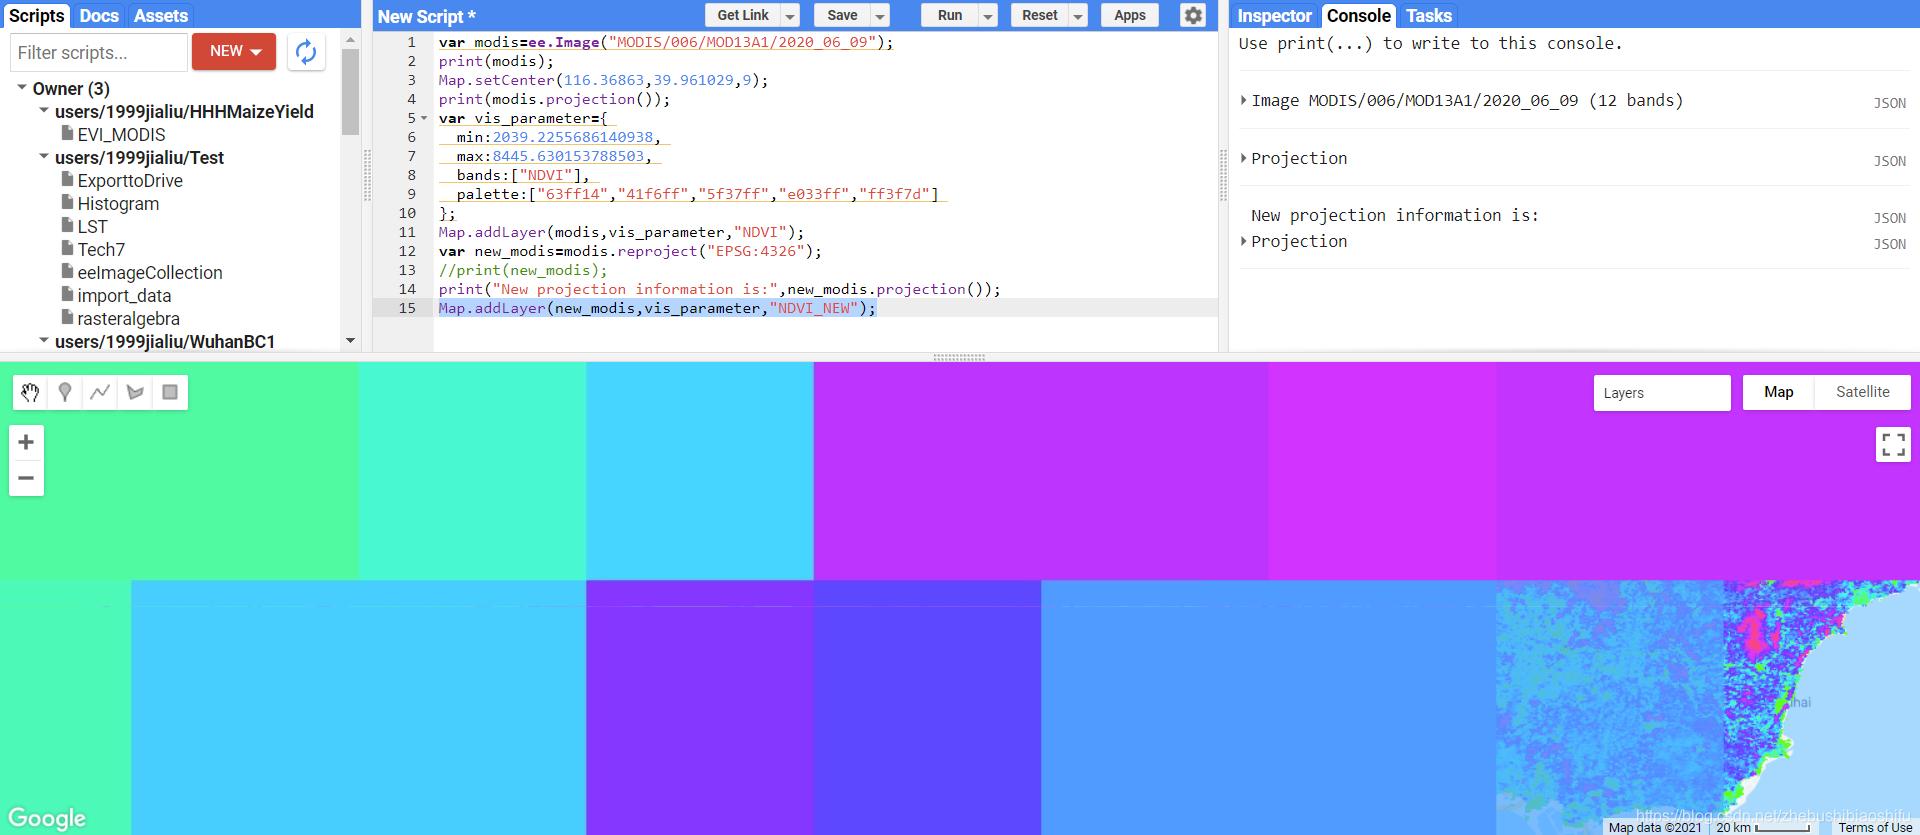
Task: Open the Docs tab
Action: 99,16
